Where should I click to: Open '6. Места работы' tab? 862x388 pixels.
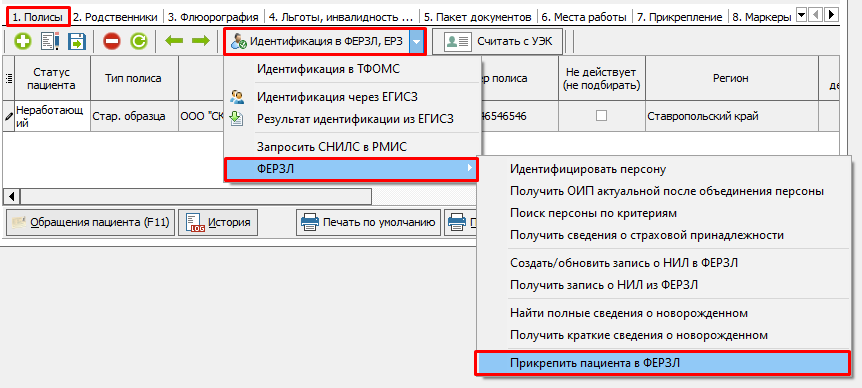click(x=584, y=17)
